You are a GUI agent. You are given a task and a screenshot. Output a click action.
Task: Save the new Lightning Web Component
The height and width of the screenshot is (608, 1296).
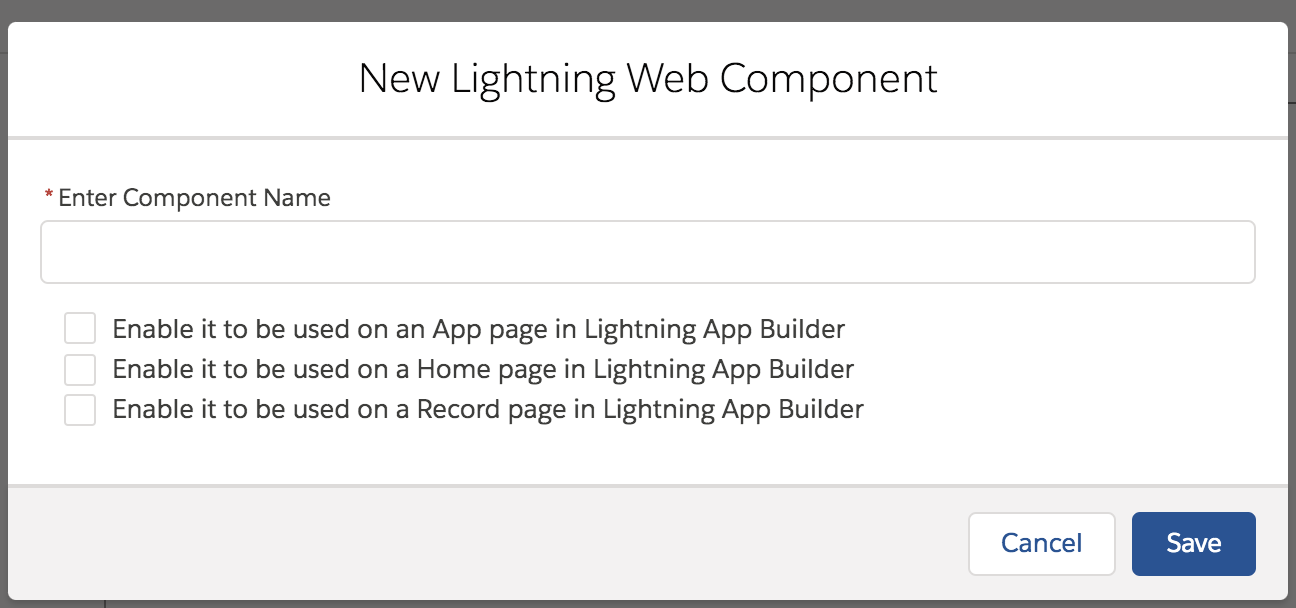[x=1193, y=543]
